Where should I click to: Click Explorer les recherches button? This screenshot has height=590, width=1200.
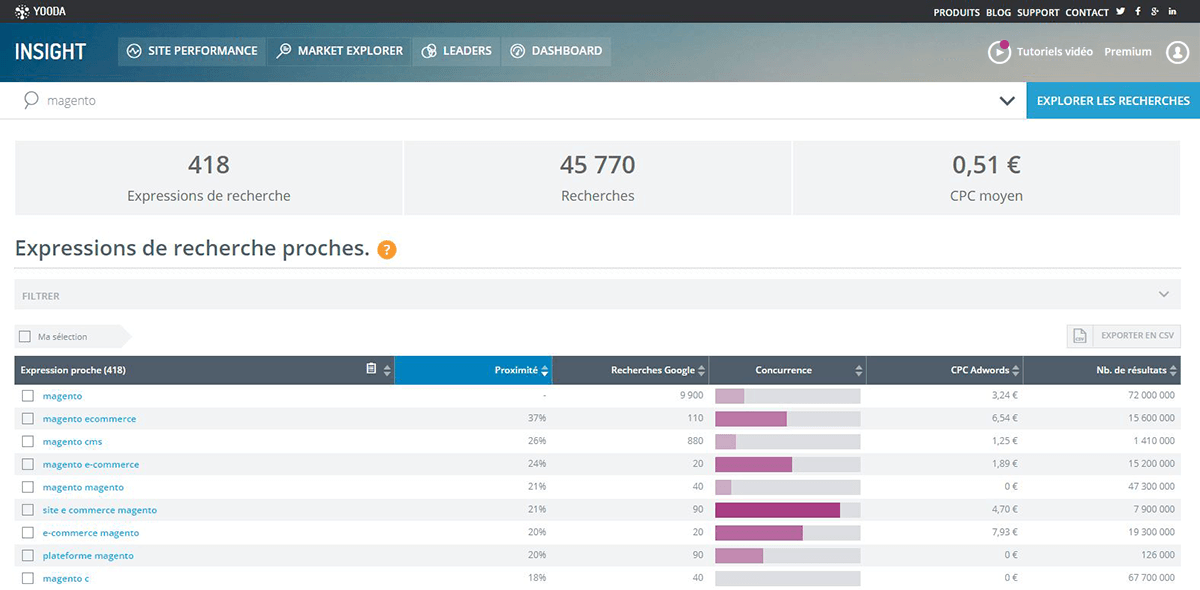[1113, 101]
